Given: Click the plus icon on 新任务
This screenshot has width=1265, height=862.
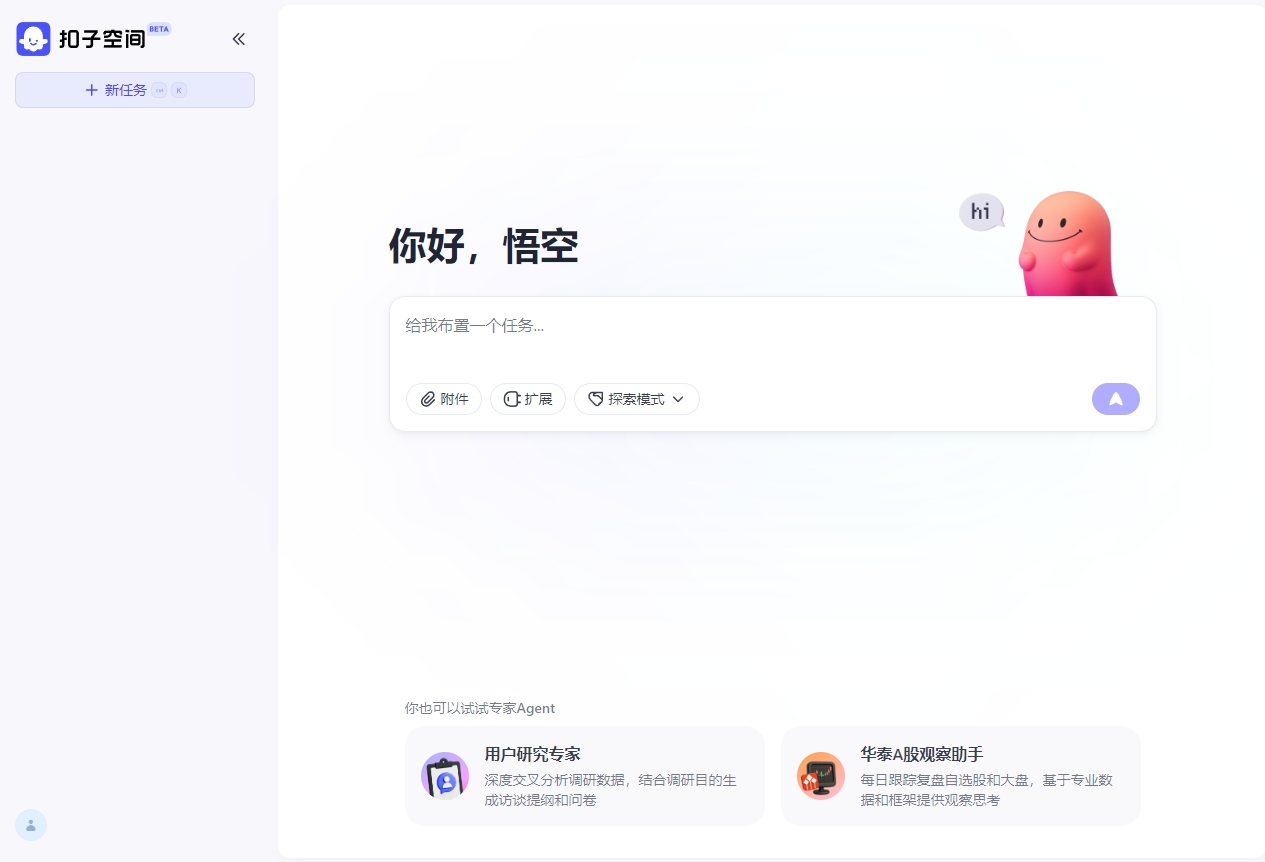Looking at the screenshot, I should (x=91, y=90).
